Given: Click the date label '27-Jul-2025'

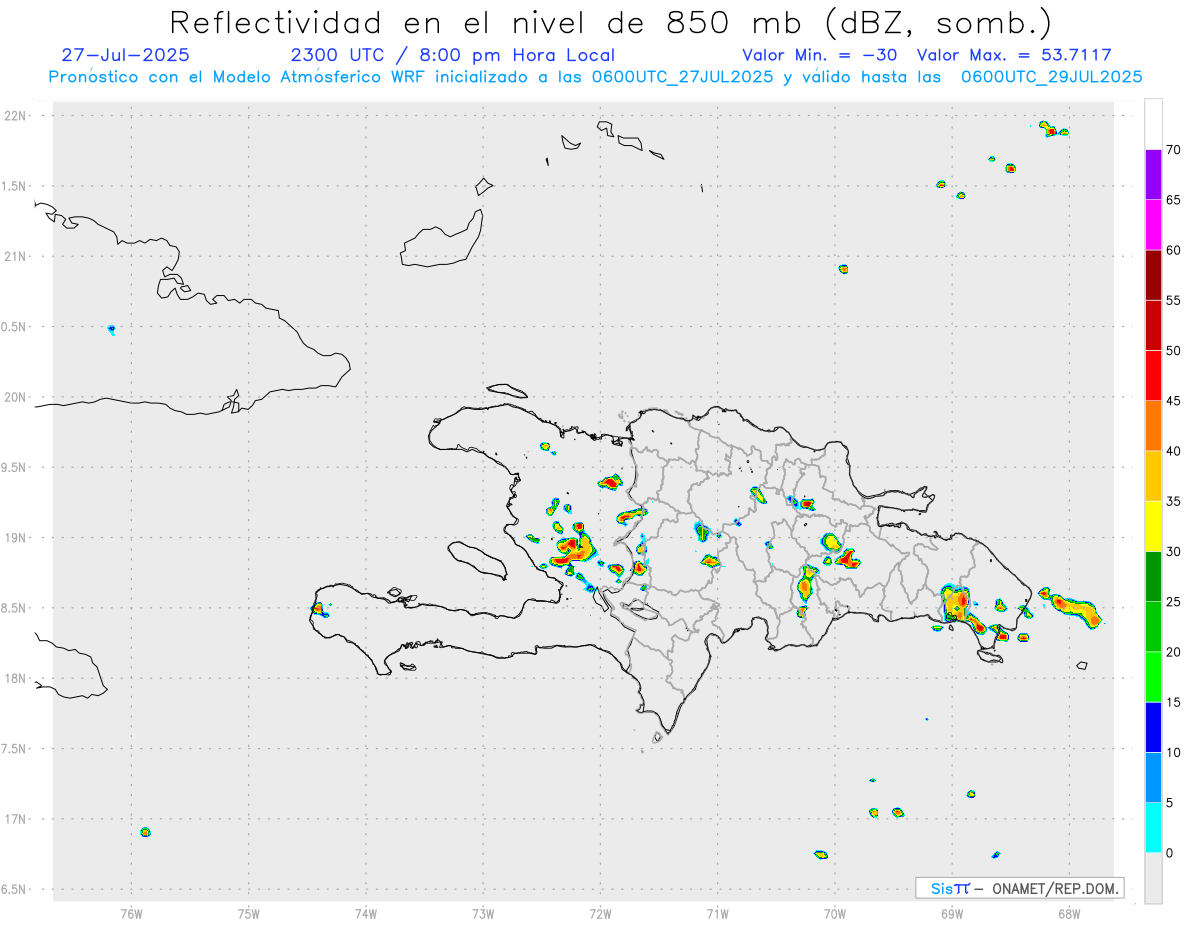Looking at the screenshot, I should pos(125,55).
